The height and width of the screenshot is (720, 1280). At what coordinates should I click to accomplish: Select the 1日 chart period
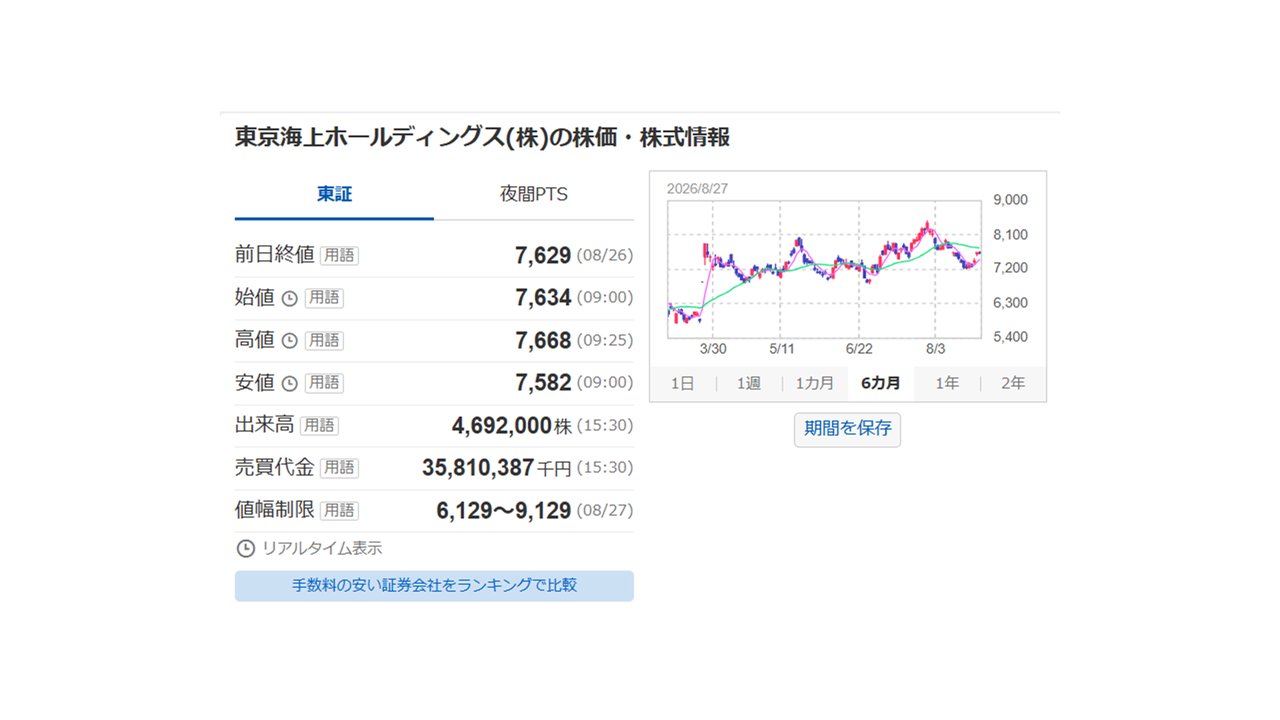682,383
